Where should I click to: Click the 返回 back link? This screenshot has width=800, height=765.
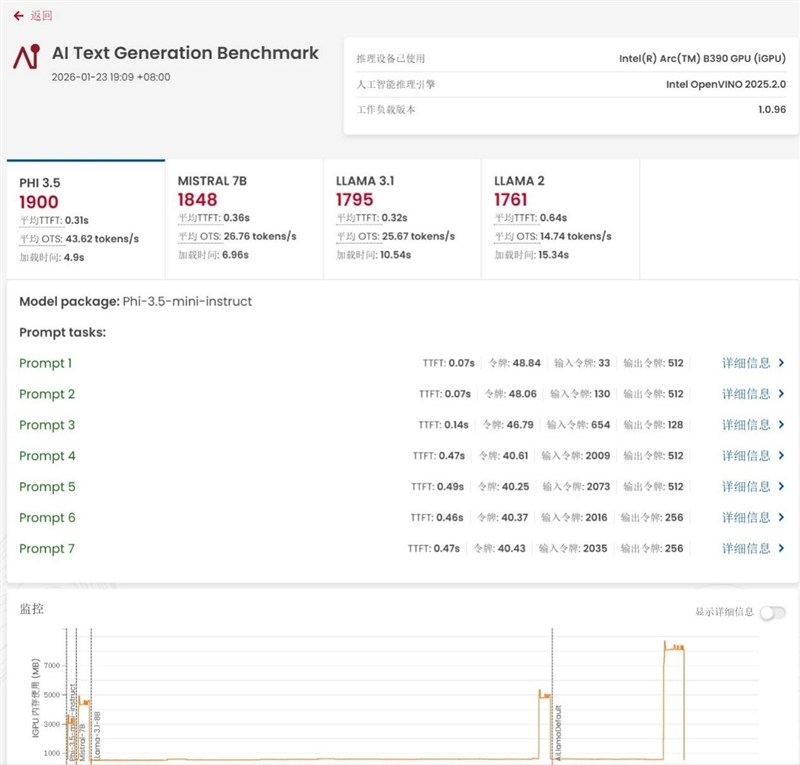click(41, 16)
